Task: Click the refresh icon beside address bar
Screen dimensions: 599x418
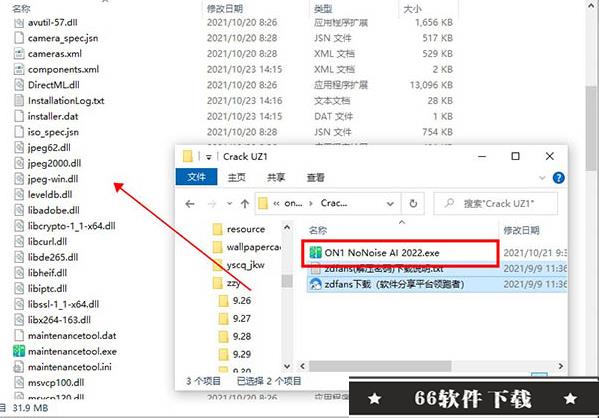Action: 413,204
